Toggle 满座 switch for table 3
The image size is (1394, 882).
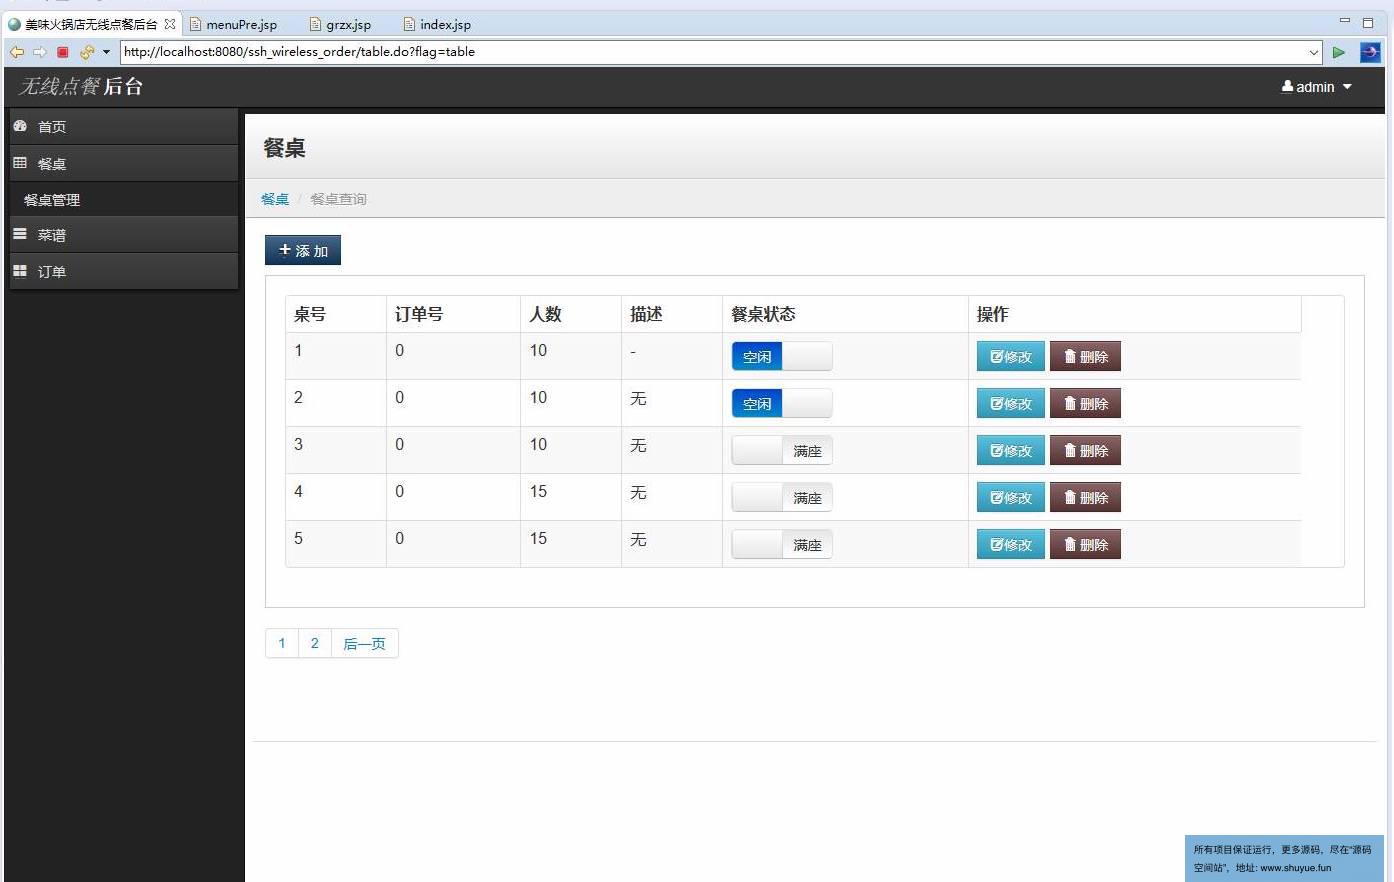(x=781, y=450)
